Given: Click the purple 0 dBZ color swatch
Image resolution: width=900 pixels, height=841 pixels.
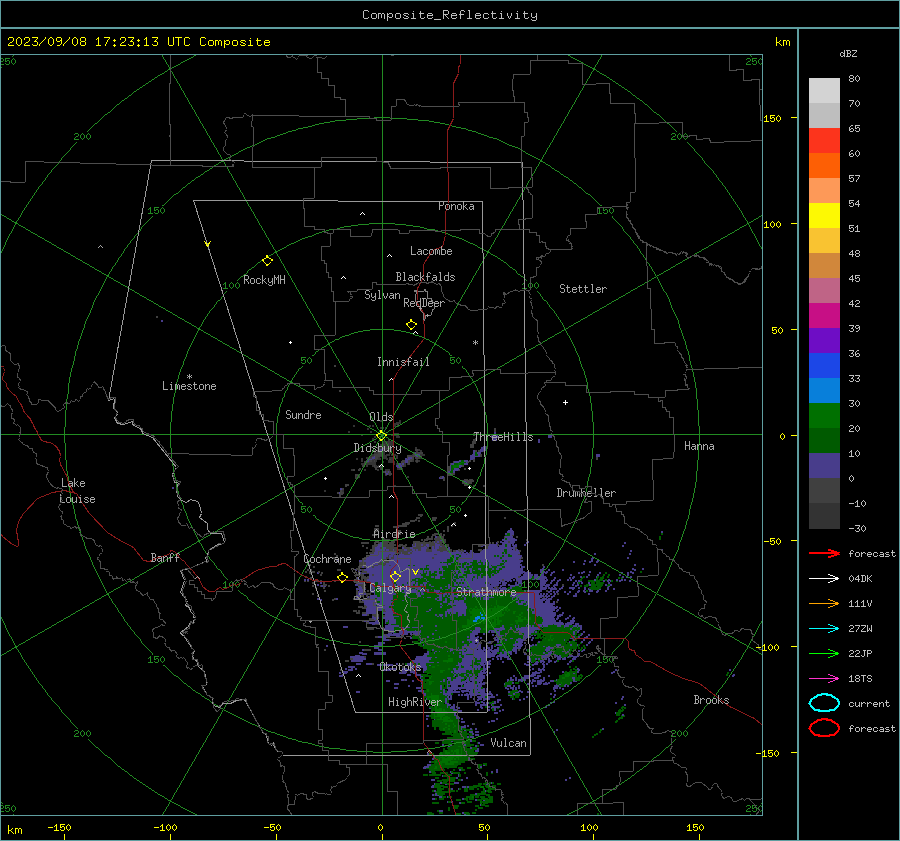Looking at the screenshot, I should [824, 466].
